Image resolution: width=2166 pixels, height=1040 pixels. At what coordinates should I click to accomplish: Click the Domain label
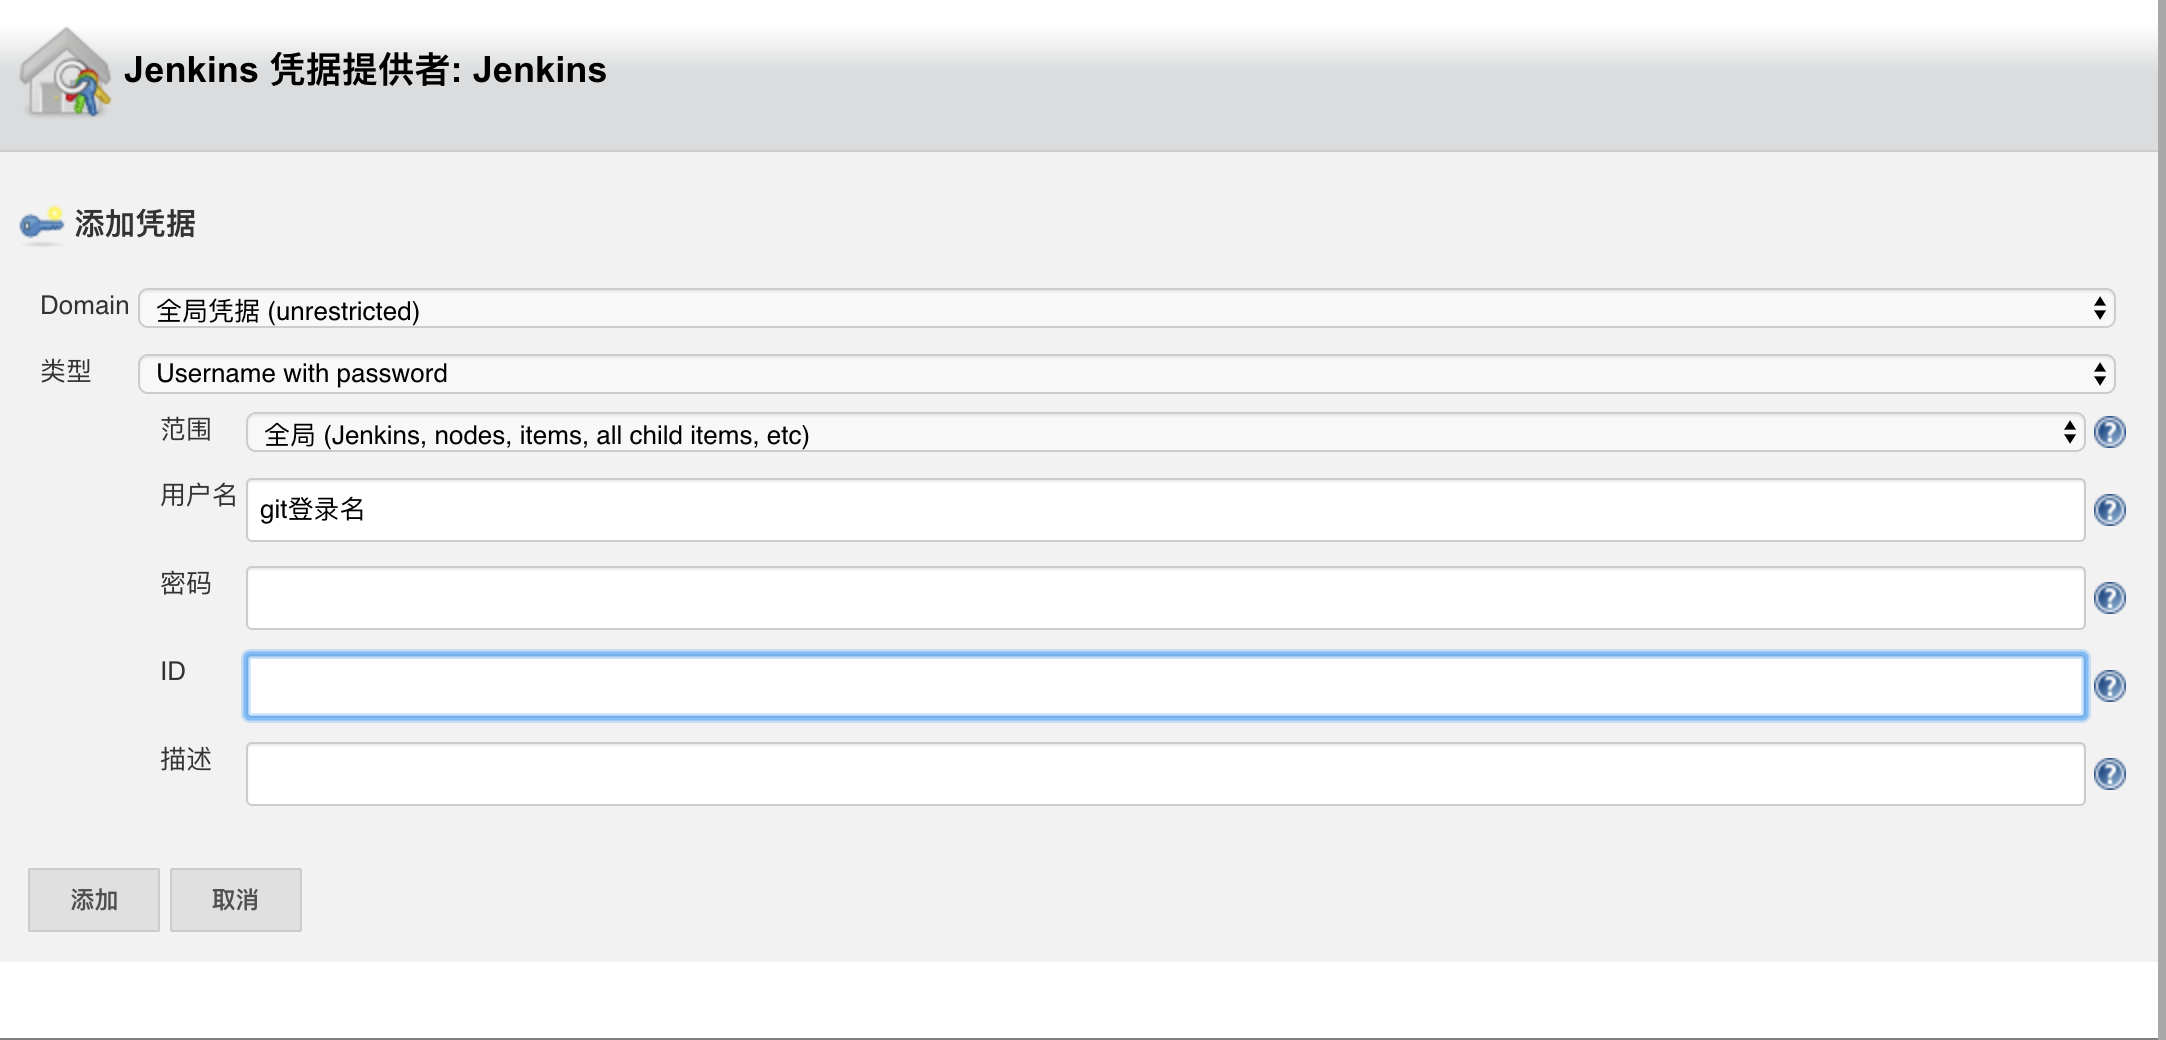pyautogui.click(x=85, y=306)
